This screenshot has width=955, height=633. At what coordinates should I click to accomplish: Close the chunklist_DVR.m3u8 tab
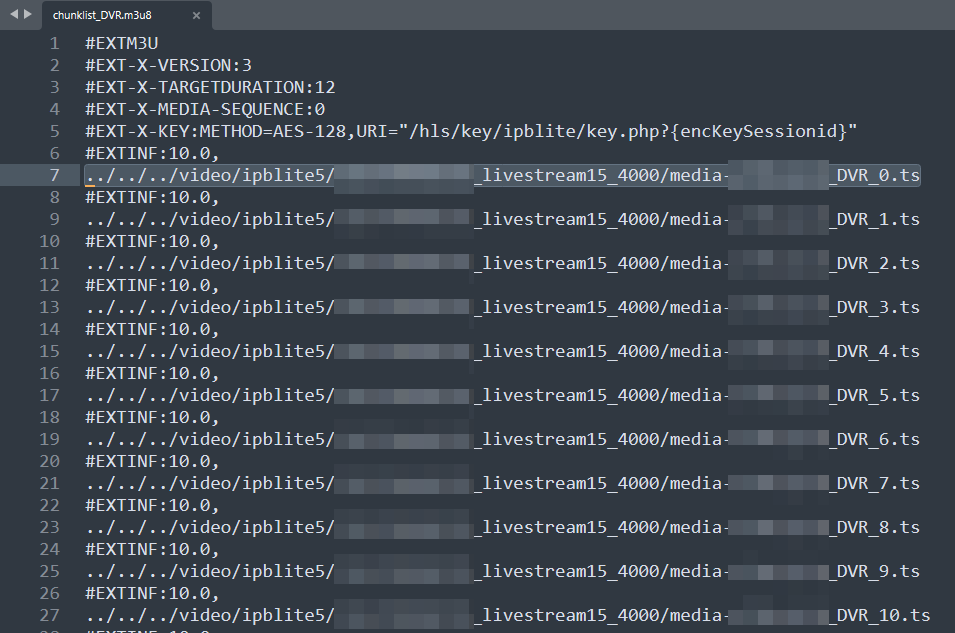pyautogui.click(x=196, y=16)
